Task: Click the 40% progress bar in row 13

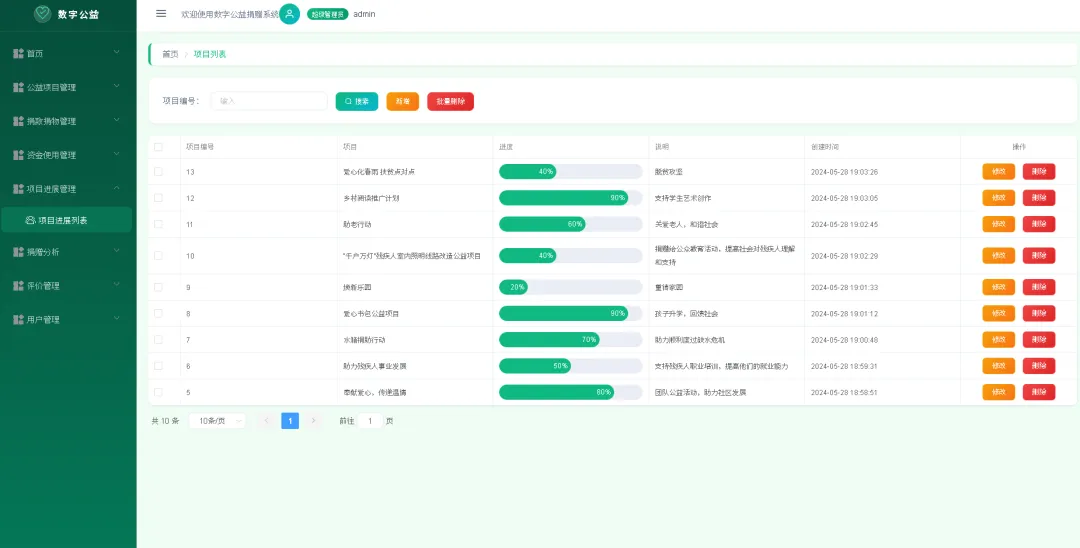Action: click(570, 171)
